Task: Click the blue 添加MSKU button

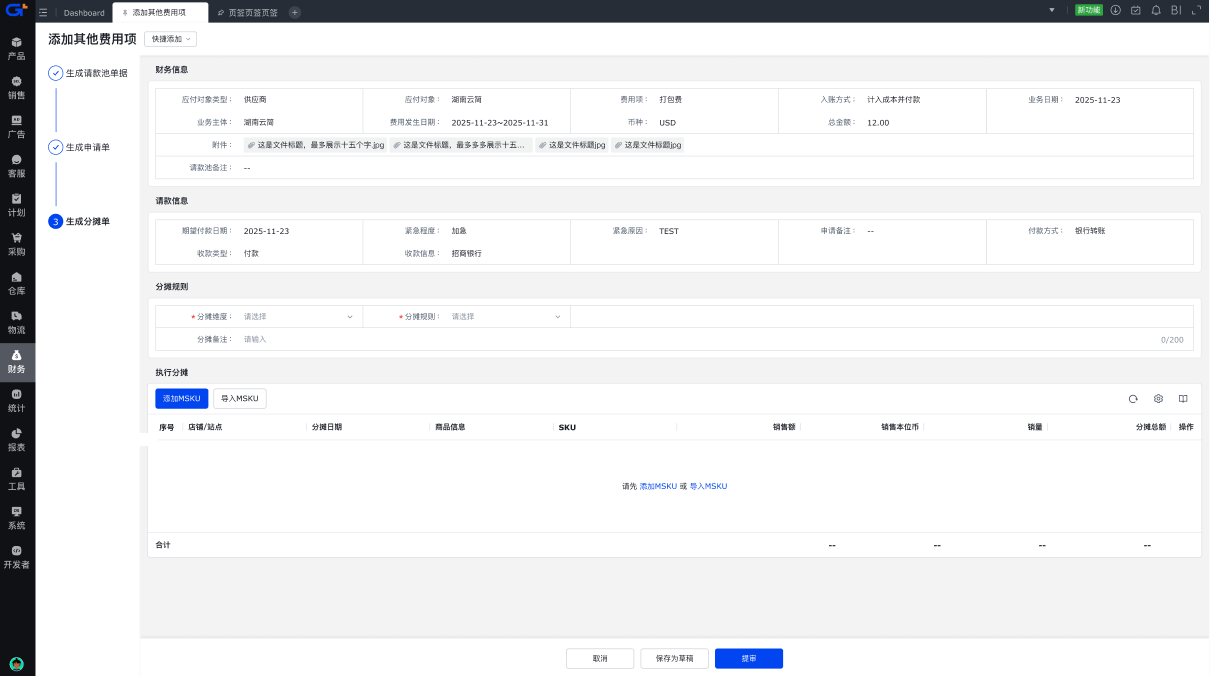Action: pos(181,398)
